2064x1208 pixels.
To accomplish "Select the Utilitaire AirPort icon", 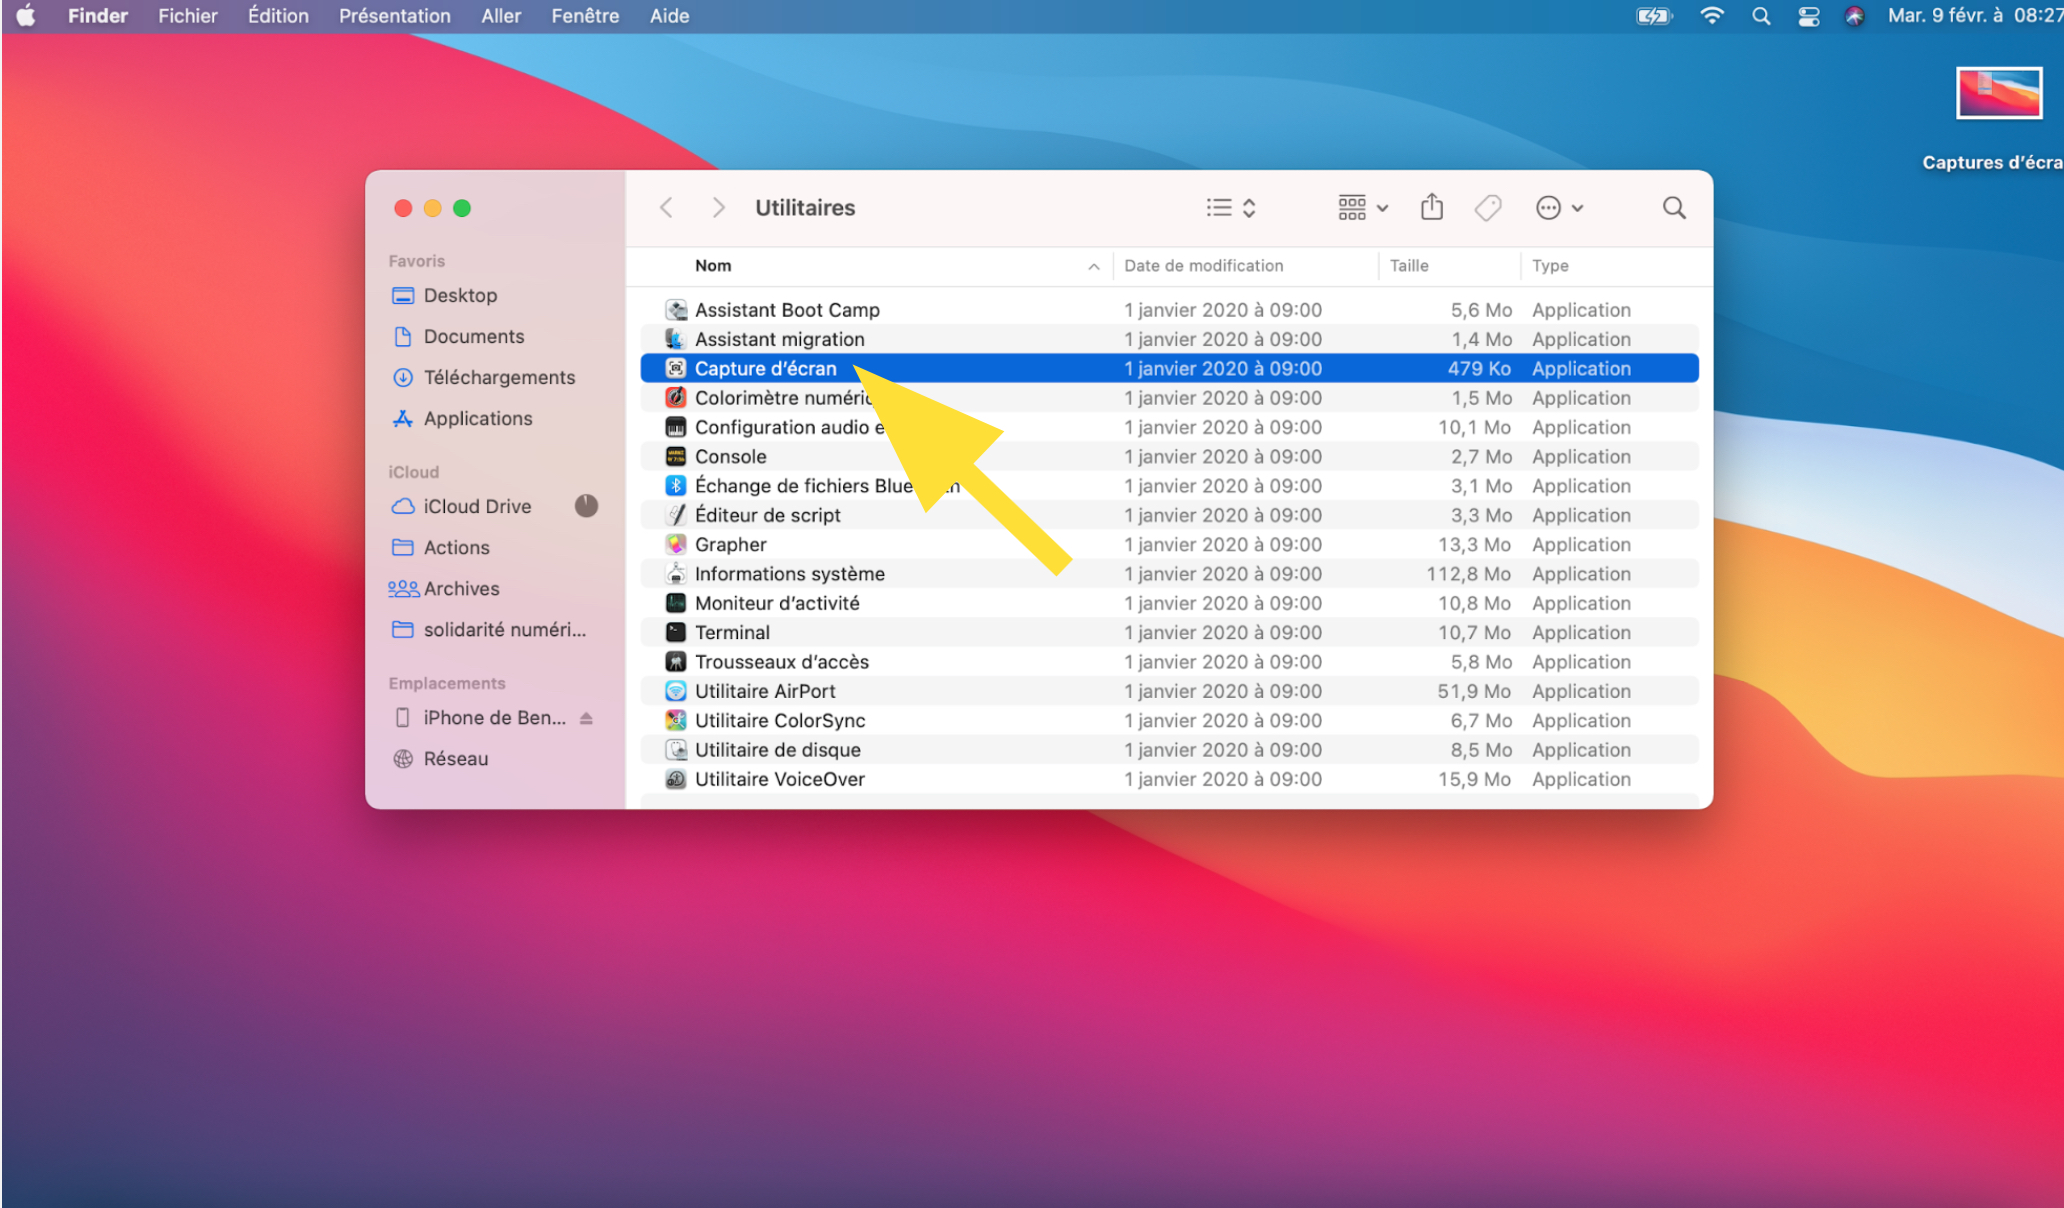I will pos(676,691).
